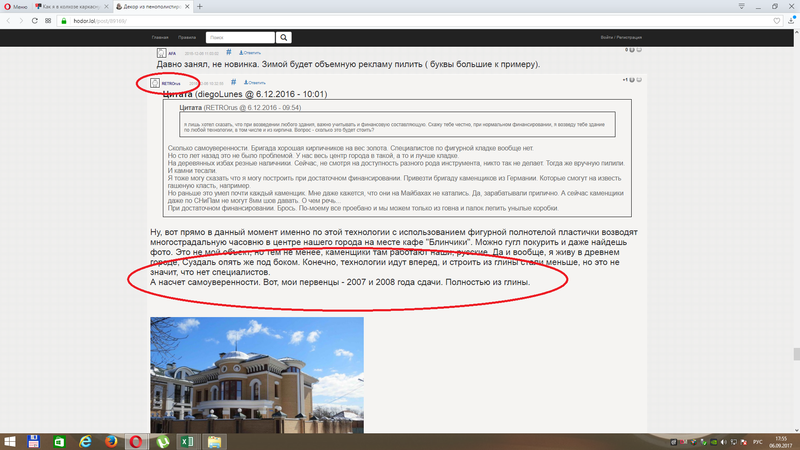
Task: Upvote AFA's comment
Action: 632,50
